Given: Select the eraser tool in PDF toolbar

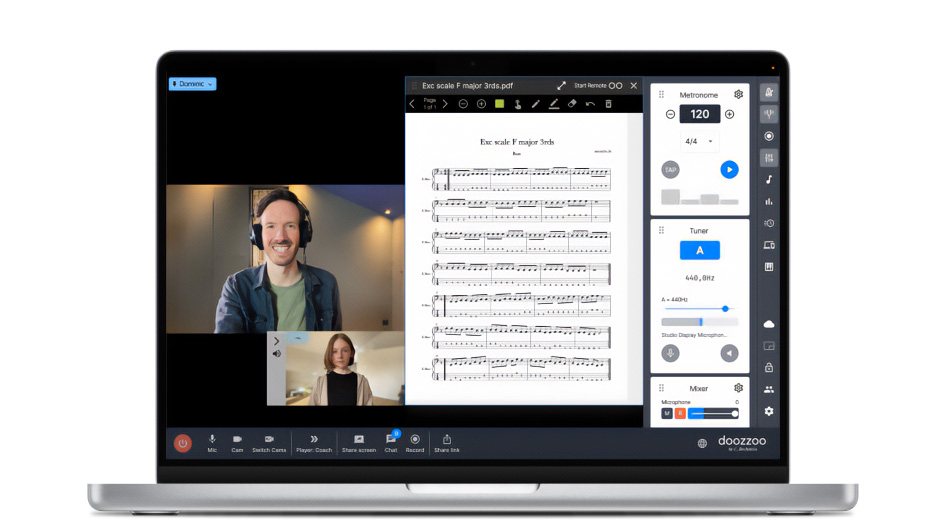Looking at the screenshot, I should pyautogui.click(x=572, y=104).
